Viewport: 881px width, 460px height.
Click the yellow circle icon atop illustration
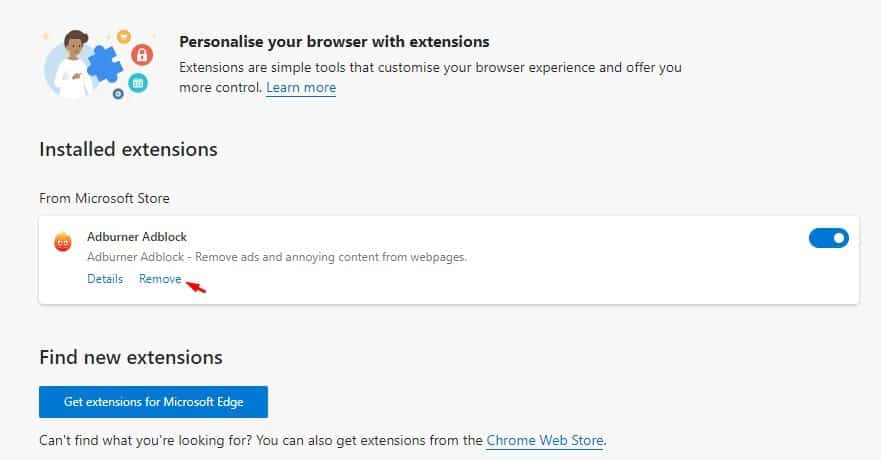[124, 37]
